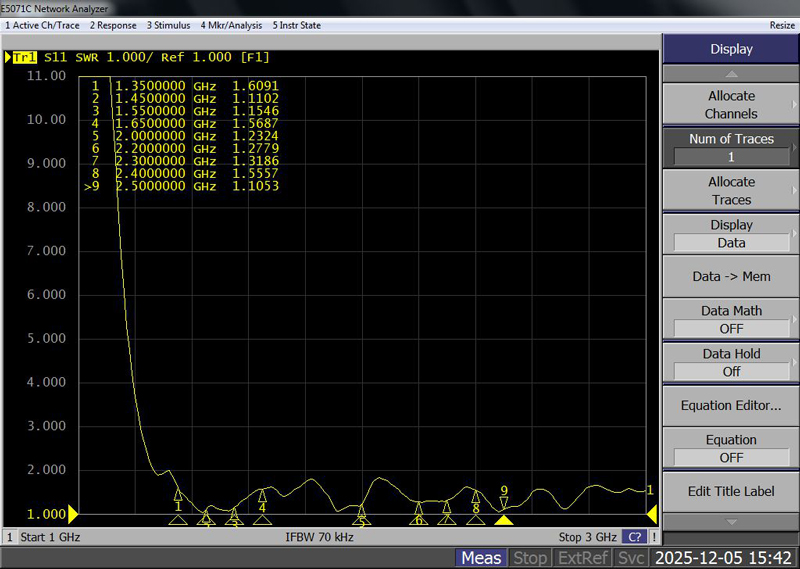
Task: Select marker 1 triangle at 1.35 GHz
Action: tap(178, 494)
